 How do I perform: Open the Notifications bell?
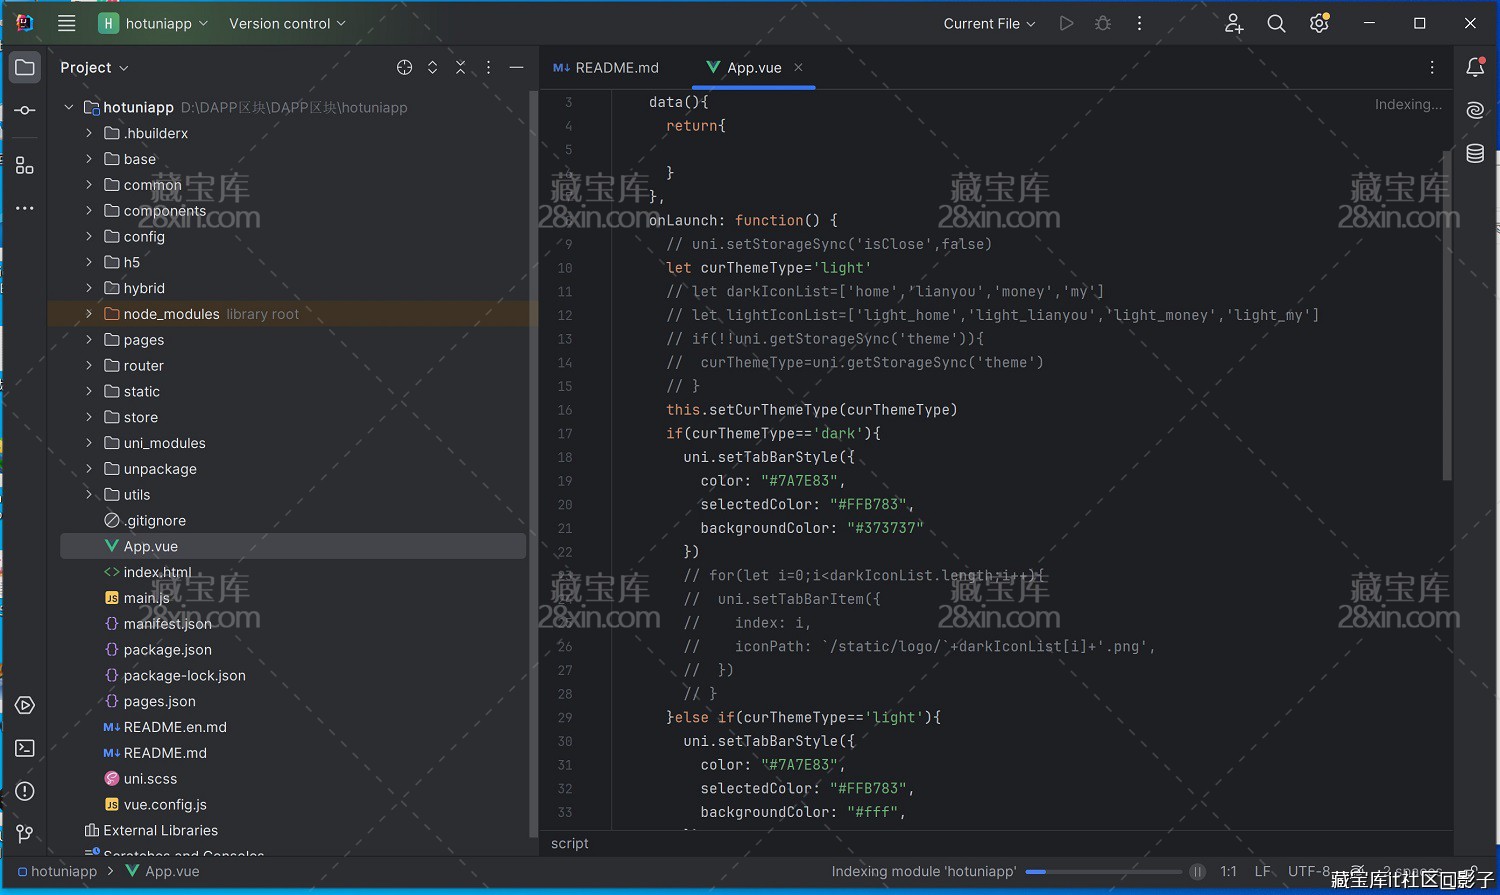click(x=1475, y=67)
